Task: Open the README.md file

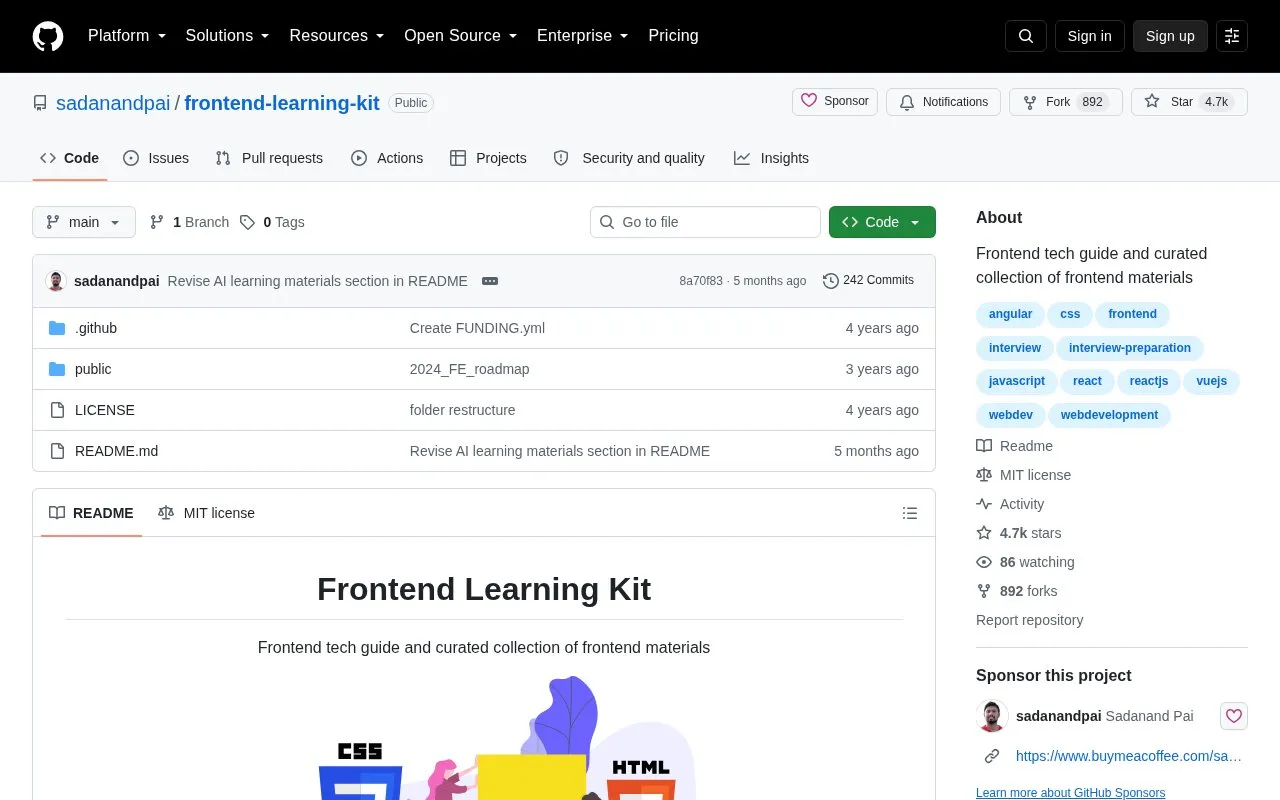Action: (116, 451)
